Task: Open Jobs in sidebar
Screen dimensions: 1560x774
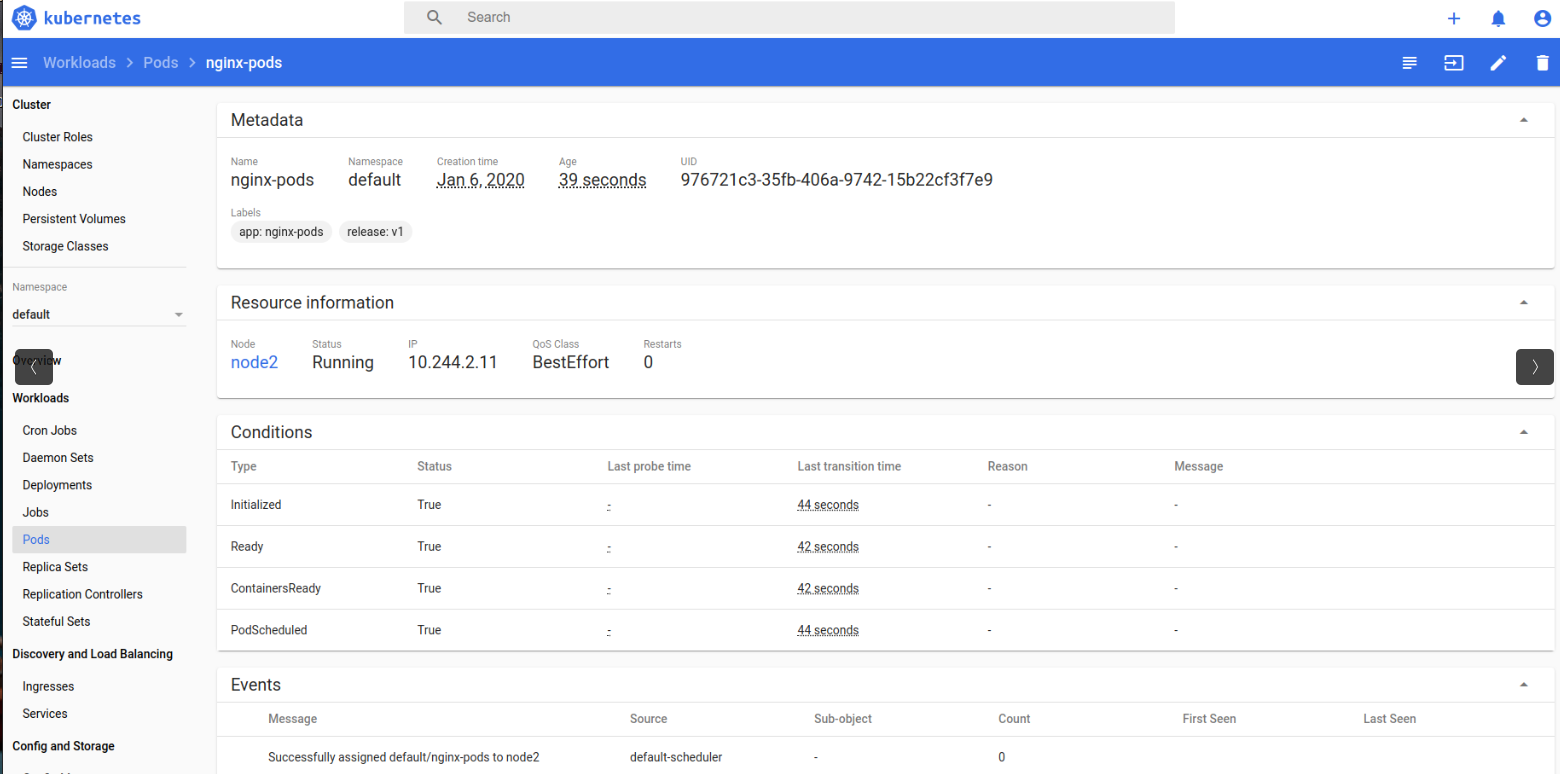Action: (36, 512)
